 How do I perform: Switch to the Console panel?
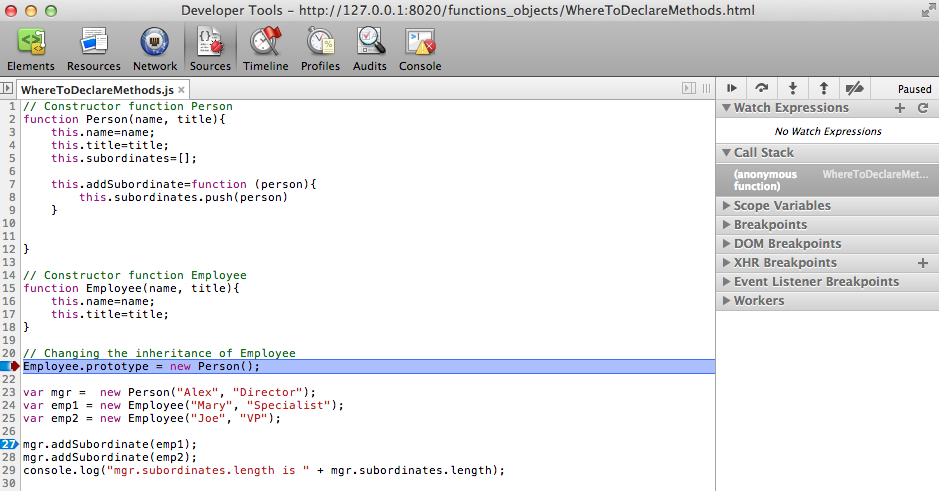point(420,49)
